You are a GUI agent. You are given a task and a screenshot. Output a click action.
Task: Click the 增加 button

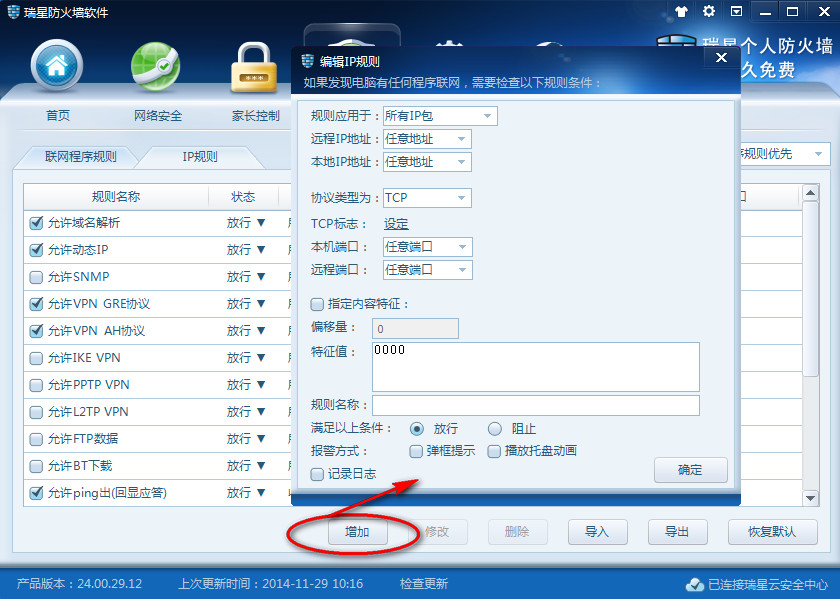(x=357, y=532)
